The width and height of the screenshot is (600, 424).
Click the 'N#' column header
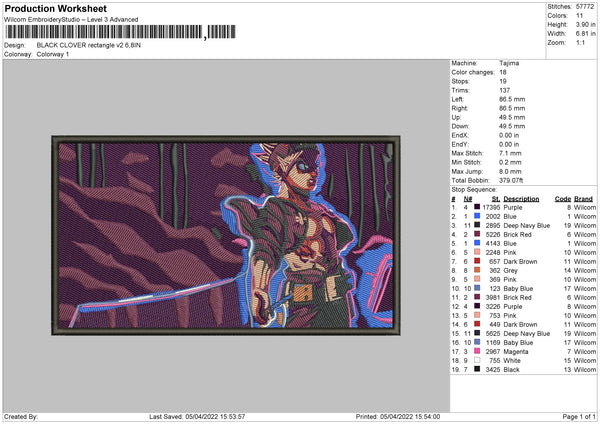468,199
